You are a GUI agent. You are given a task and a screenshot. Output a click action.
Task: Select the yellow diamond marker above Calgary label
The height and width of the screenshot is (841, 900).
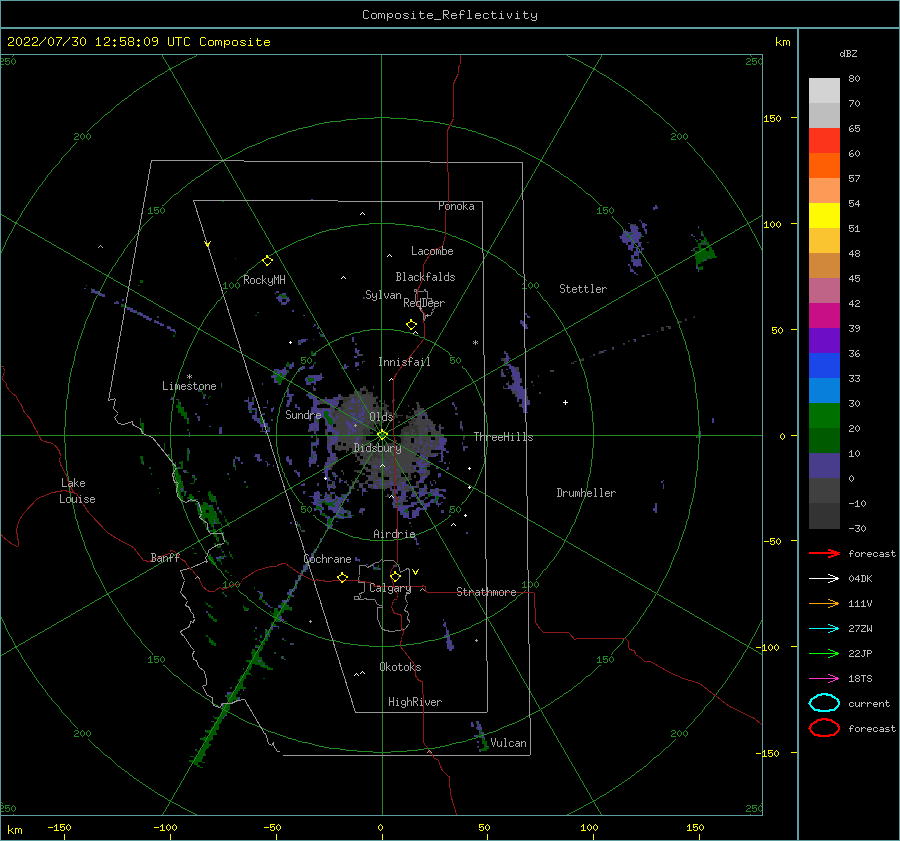[395, 576]
